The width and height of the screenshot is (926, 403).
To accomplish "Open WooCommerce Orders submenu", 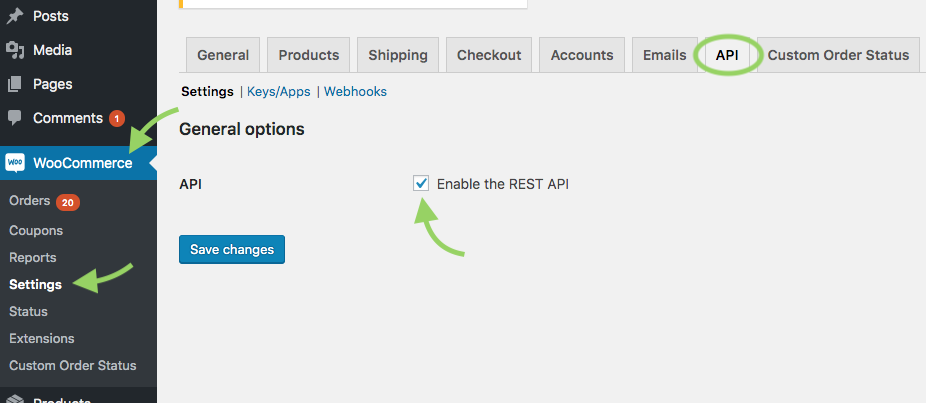I will (30, 201).
